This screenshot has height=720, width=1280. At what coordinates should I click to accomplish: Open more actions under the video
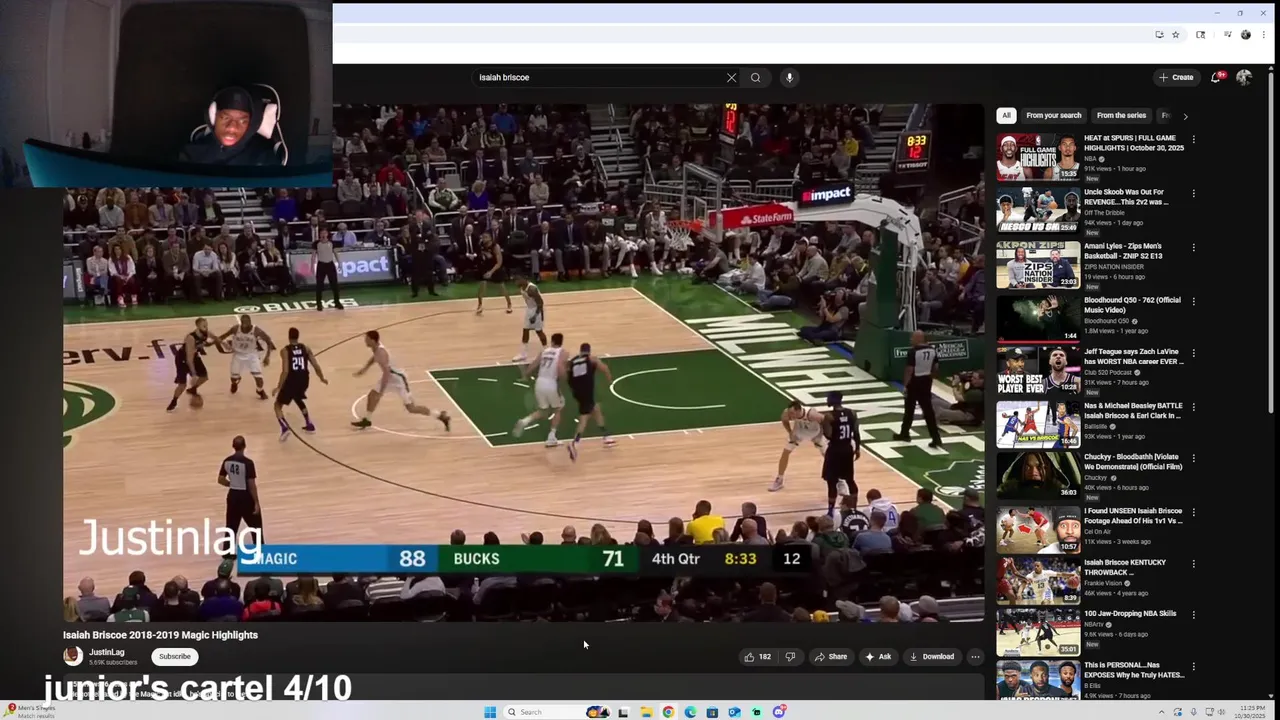(x=975, y=657)
